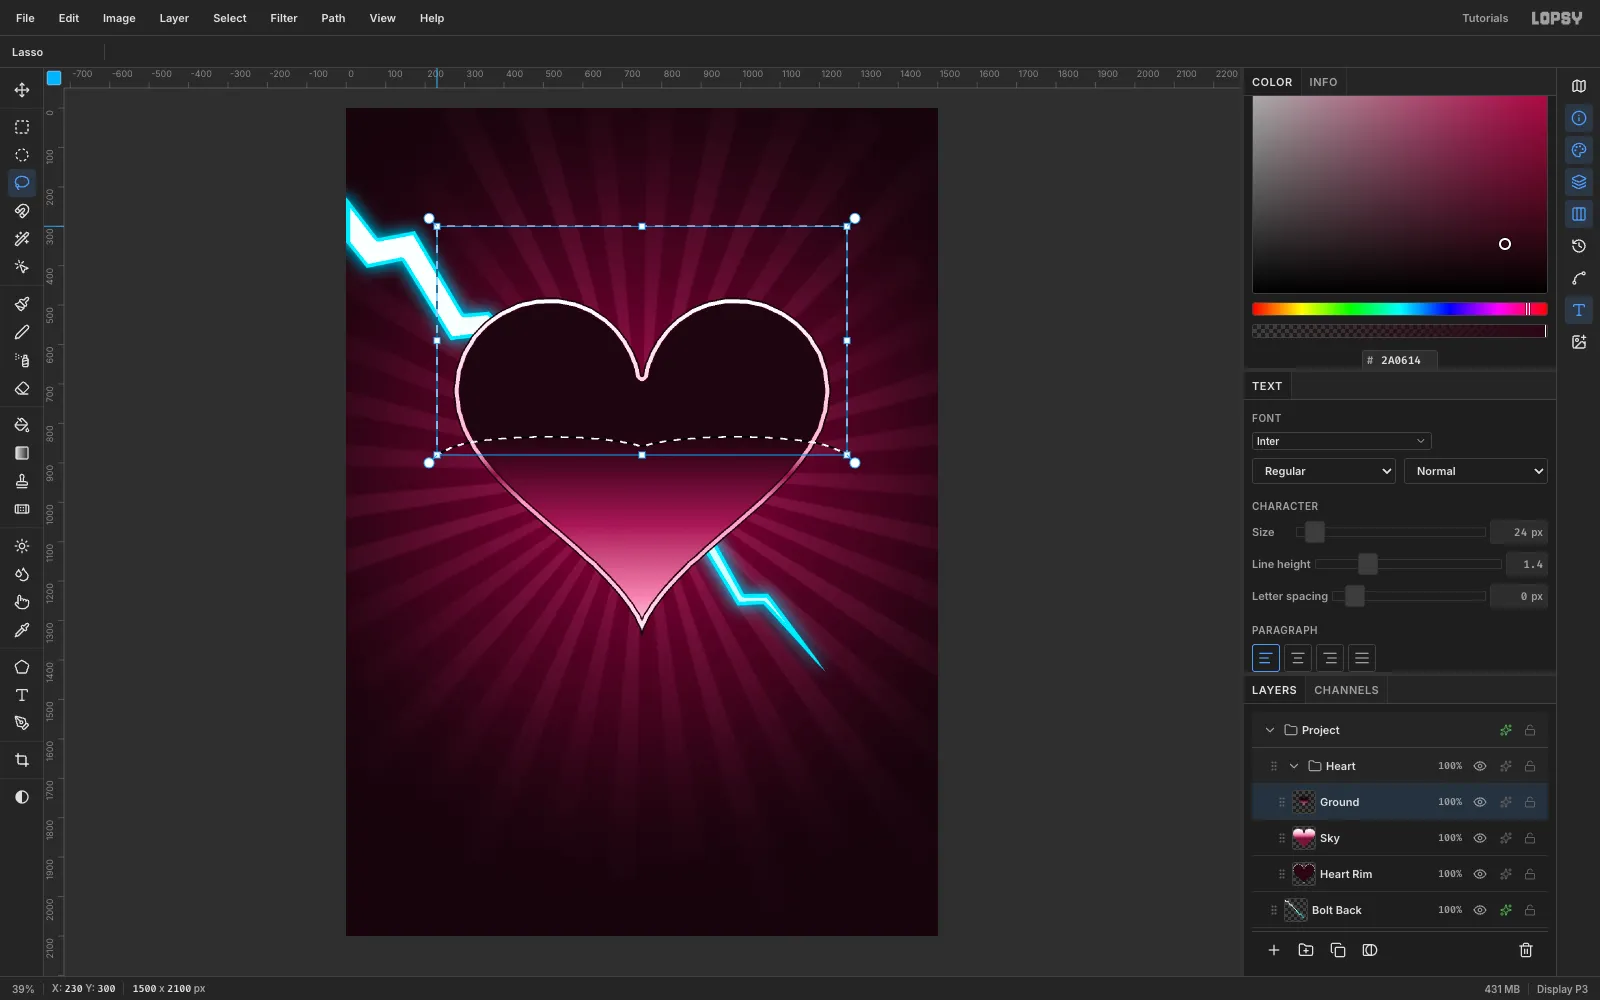Screen dimensions: 1600x1000
Task: Click the Line height slider
Action: (x=1408, y=564)
